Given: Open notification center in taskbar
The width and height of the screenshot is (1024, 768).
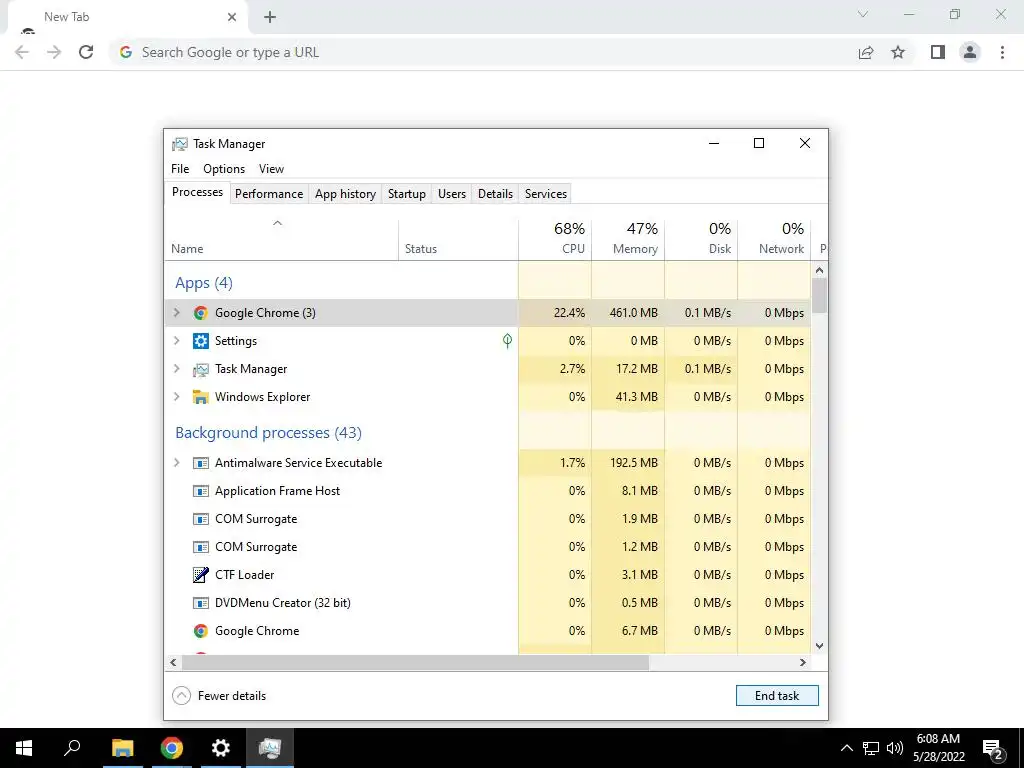Looking at the screenshot, I should 993,748.
